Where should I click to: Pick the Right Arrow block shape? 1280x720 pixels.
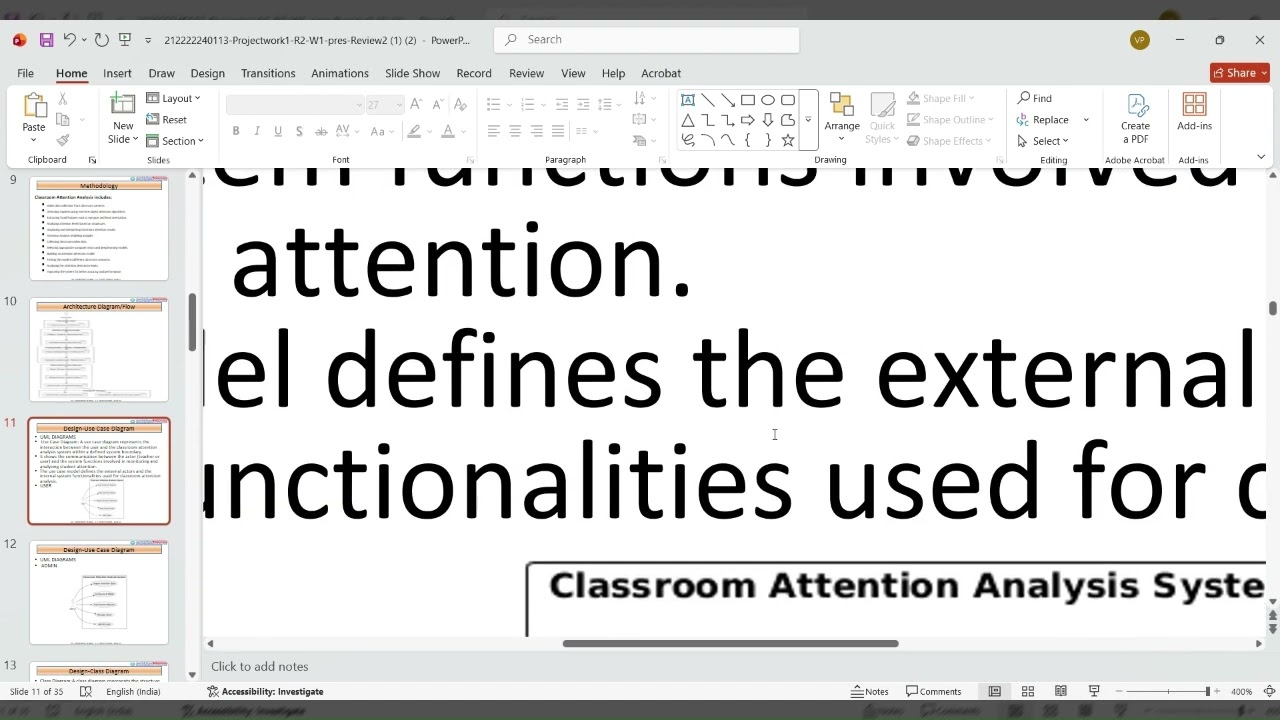coord(748,120)
